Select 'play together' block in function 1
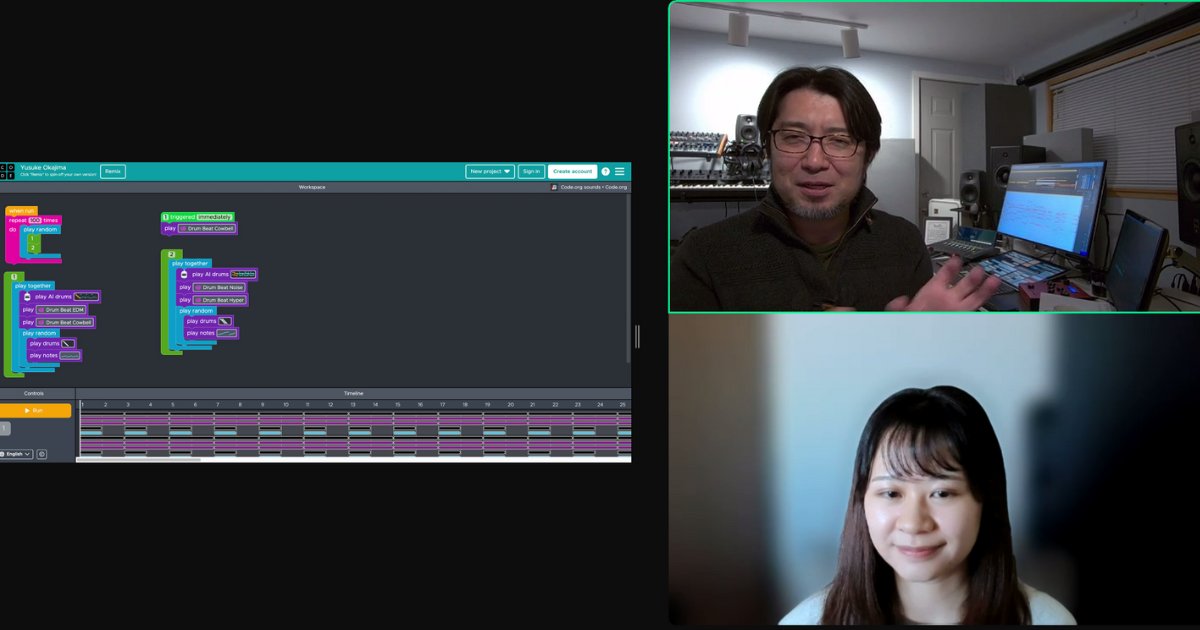Image resolution: width=1200 pixels, height=630 pixels. (33, 286)
